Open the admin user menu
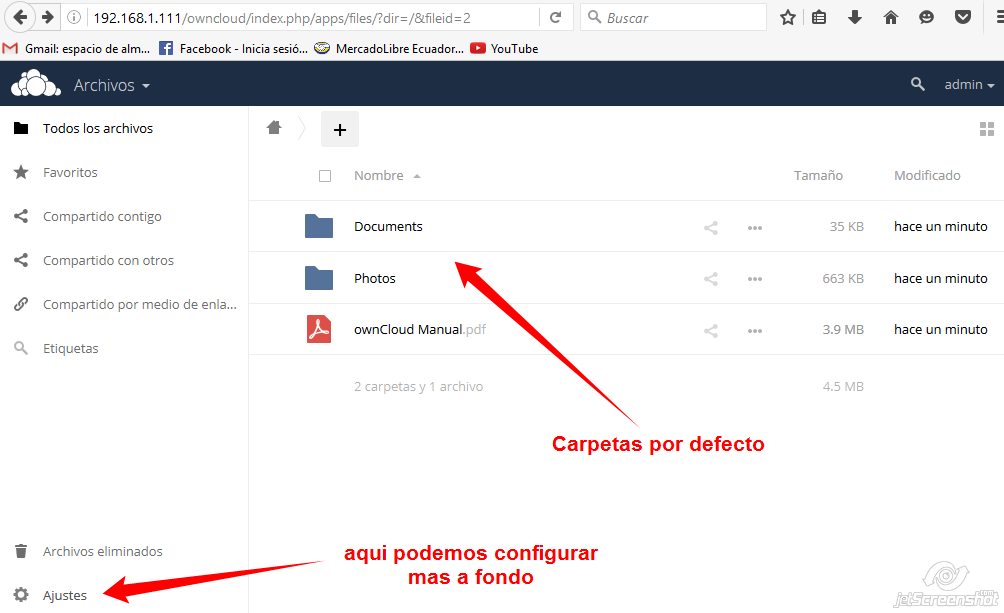 (x=968, y=85)
